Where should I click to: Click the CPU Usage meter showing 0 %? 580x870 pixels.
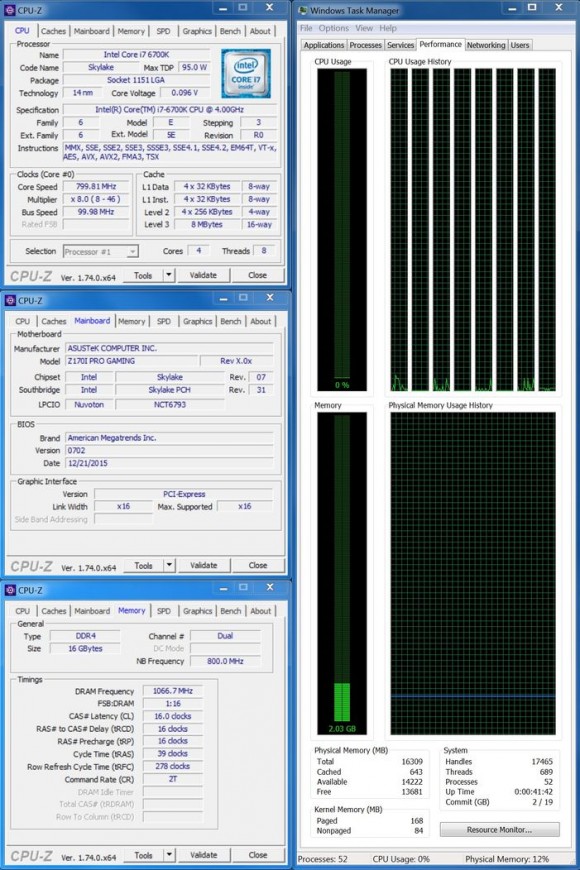(342, 230)
